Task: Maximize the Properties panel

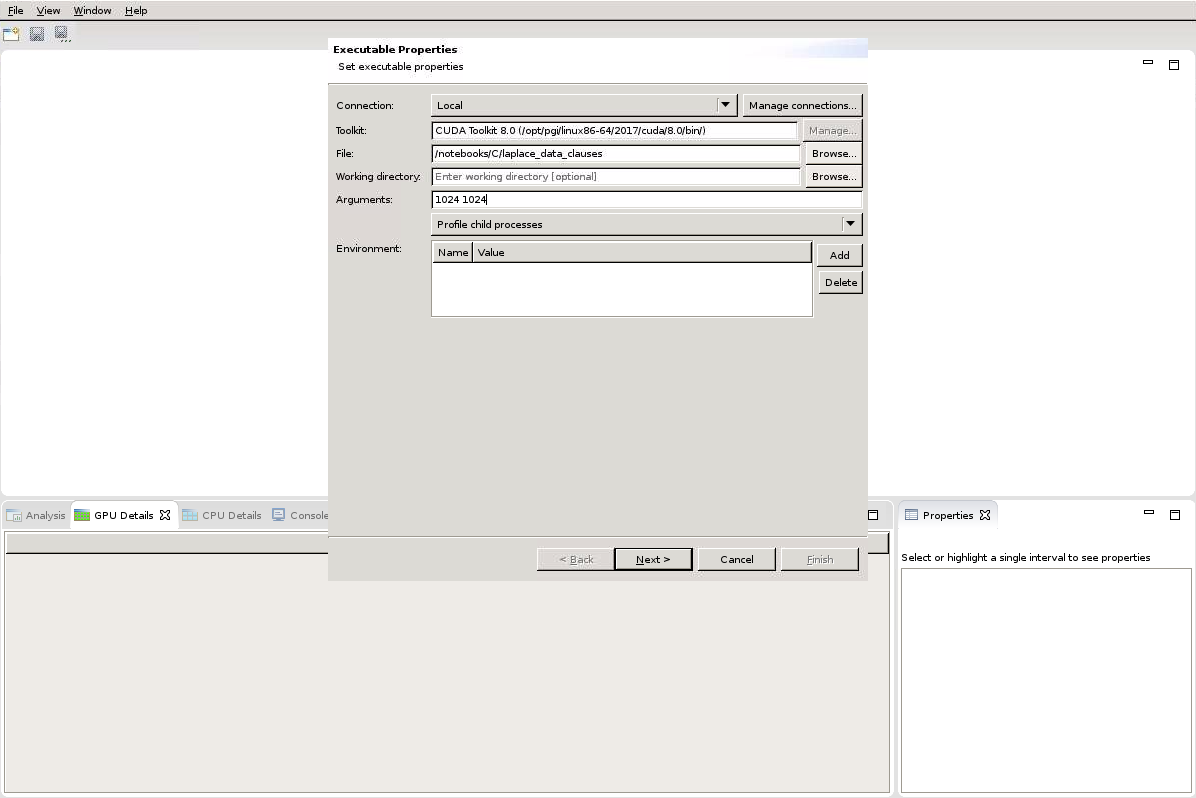Action: (x=1174, y=514)
